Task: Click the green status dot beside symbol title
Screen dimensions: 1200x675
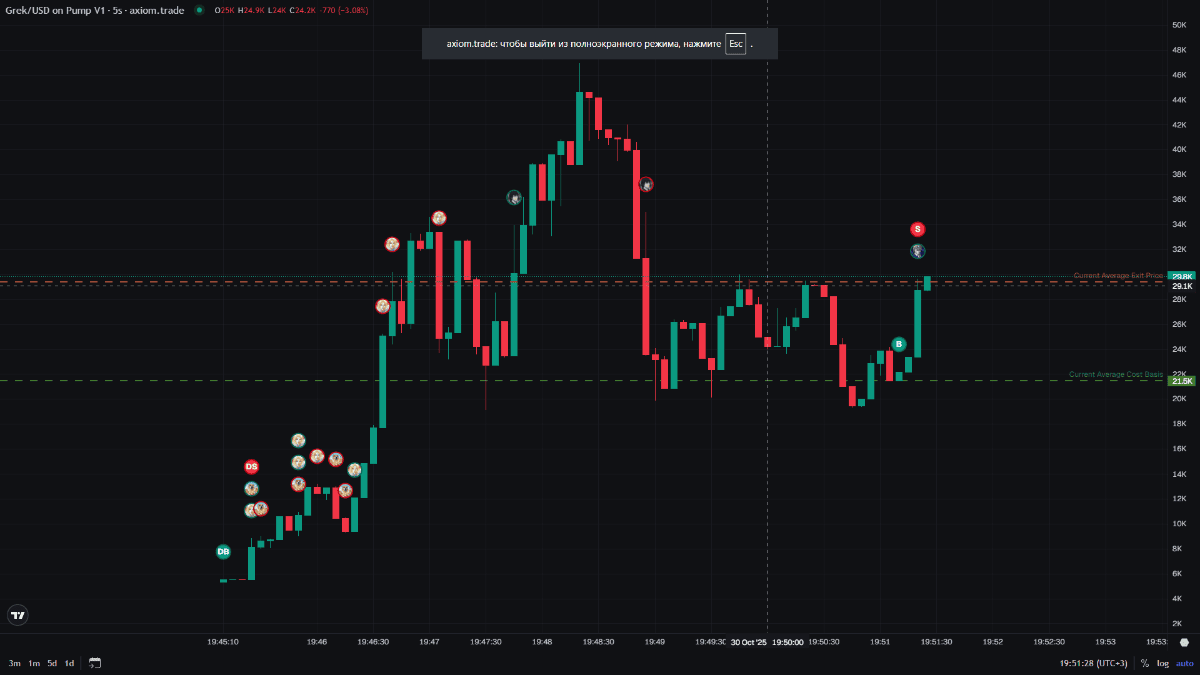Action: pyautogui.click(x=199, y=10)
